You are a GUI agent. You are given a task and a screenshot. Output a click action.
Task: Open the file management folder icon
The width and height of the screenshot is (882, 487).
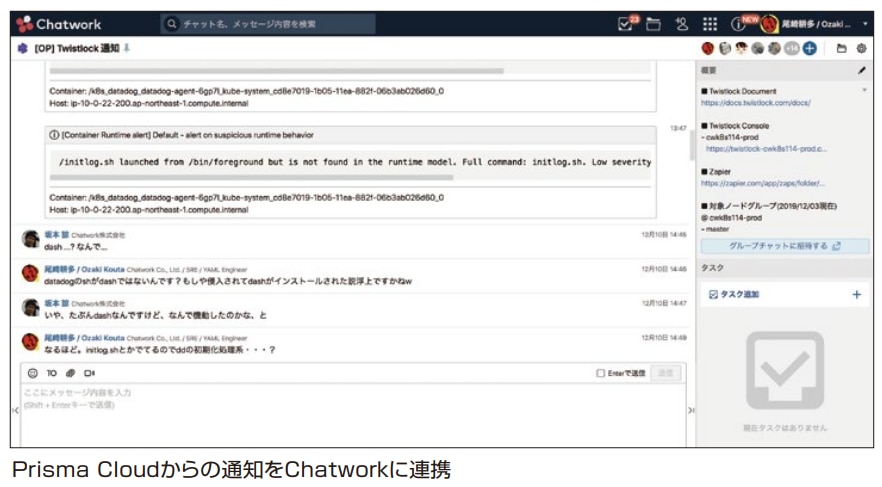[x=653, y=24]
